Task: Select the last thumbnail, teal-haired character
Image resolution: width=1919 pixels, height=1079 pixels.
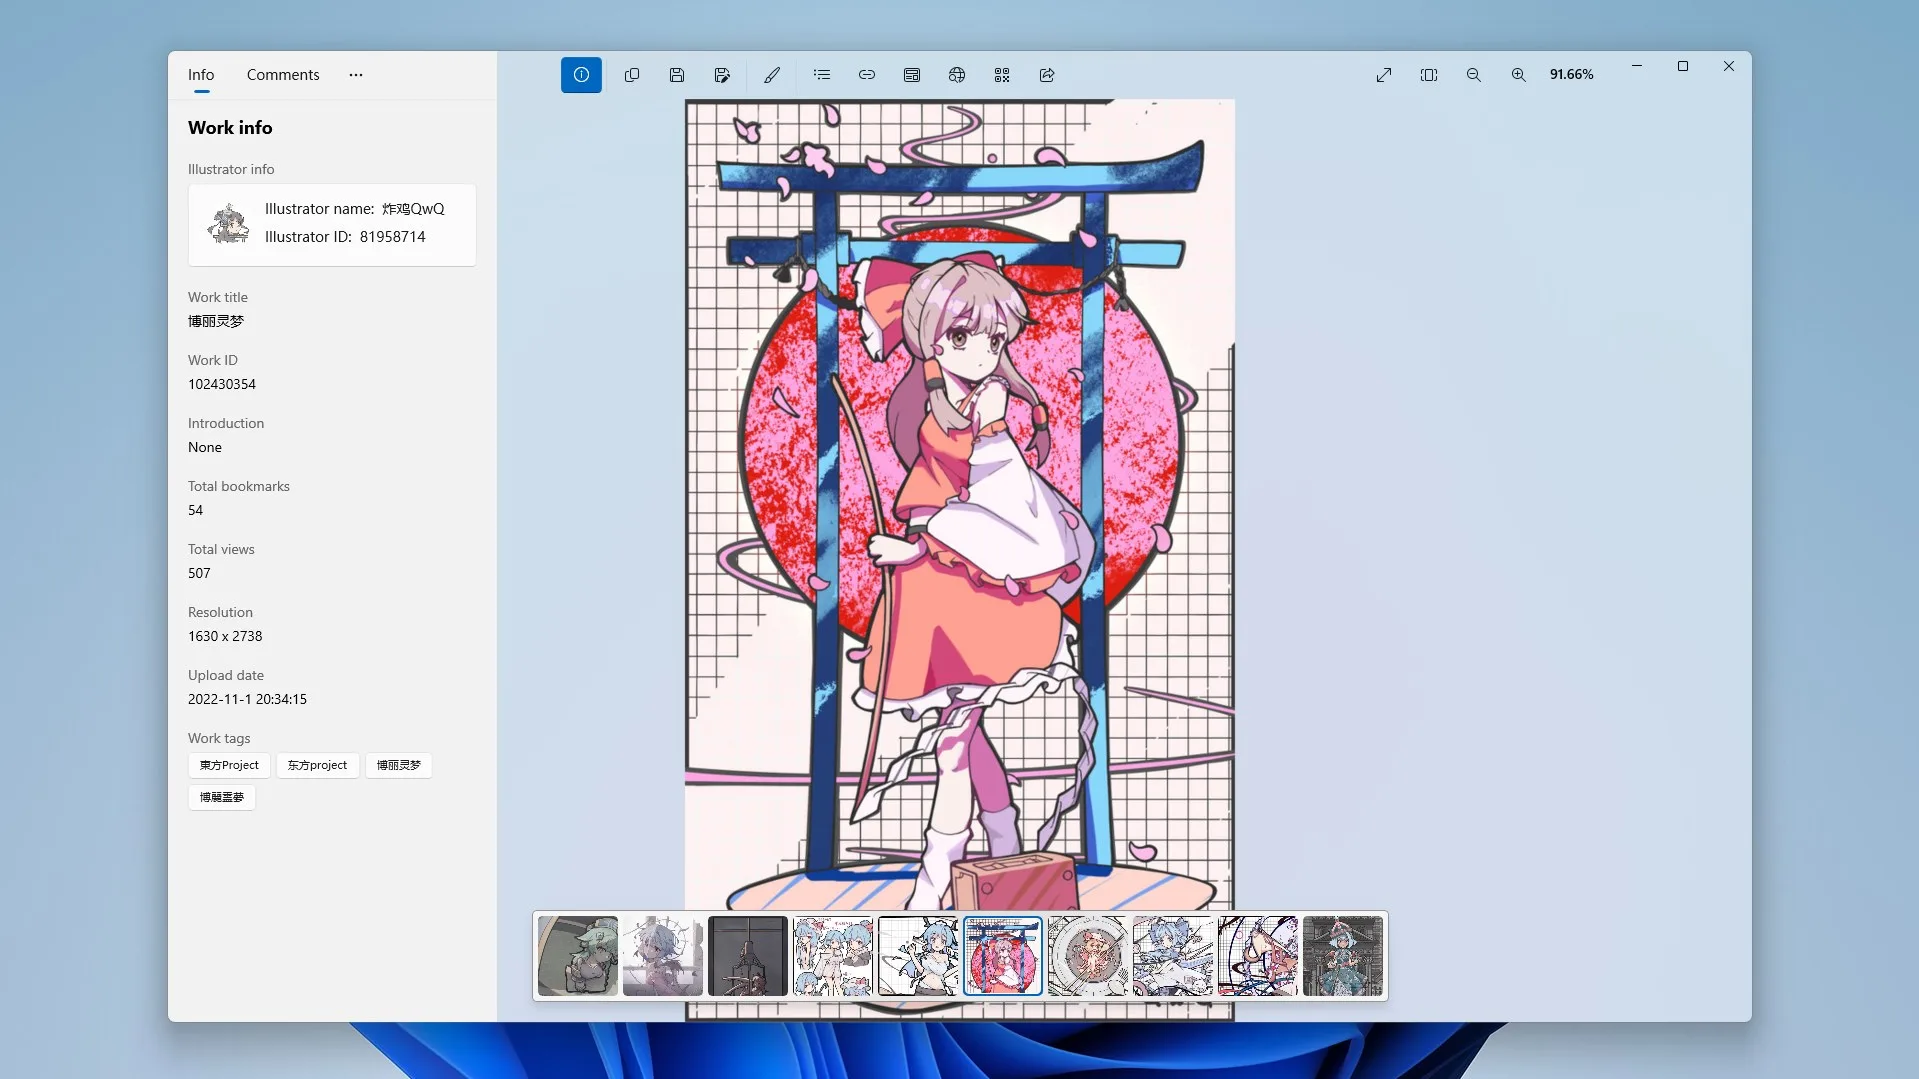Action: pos(1343,956)
